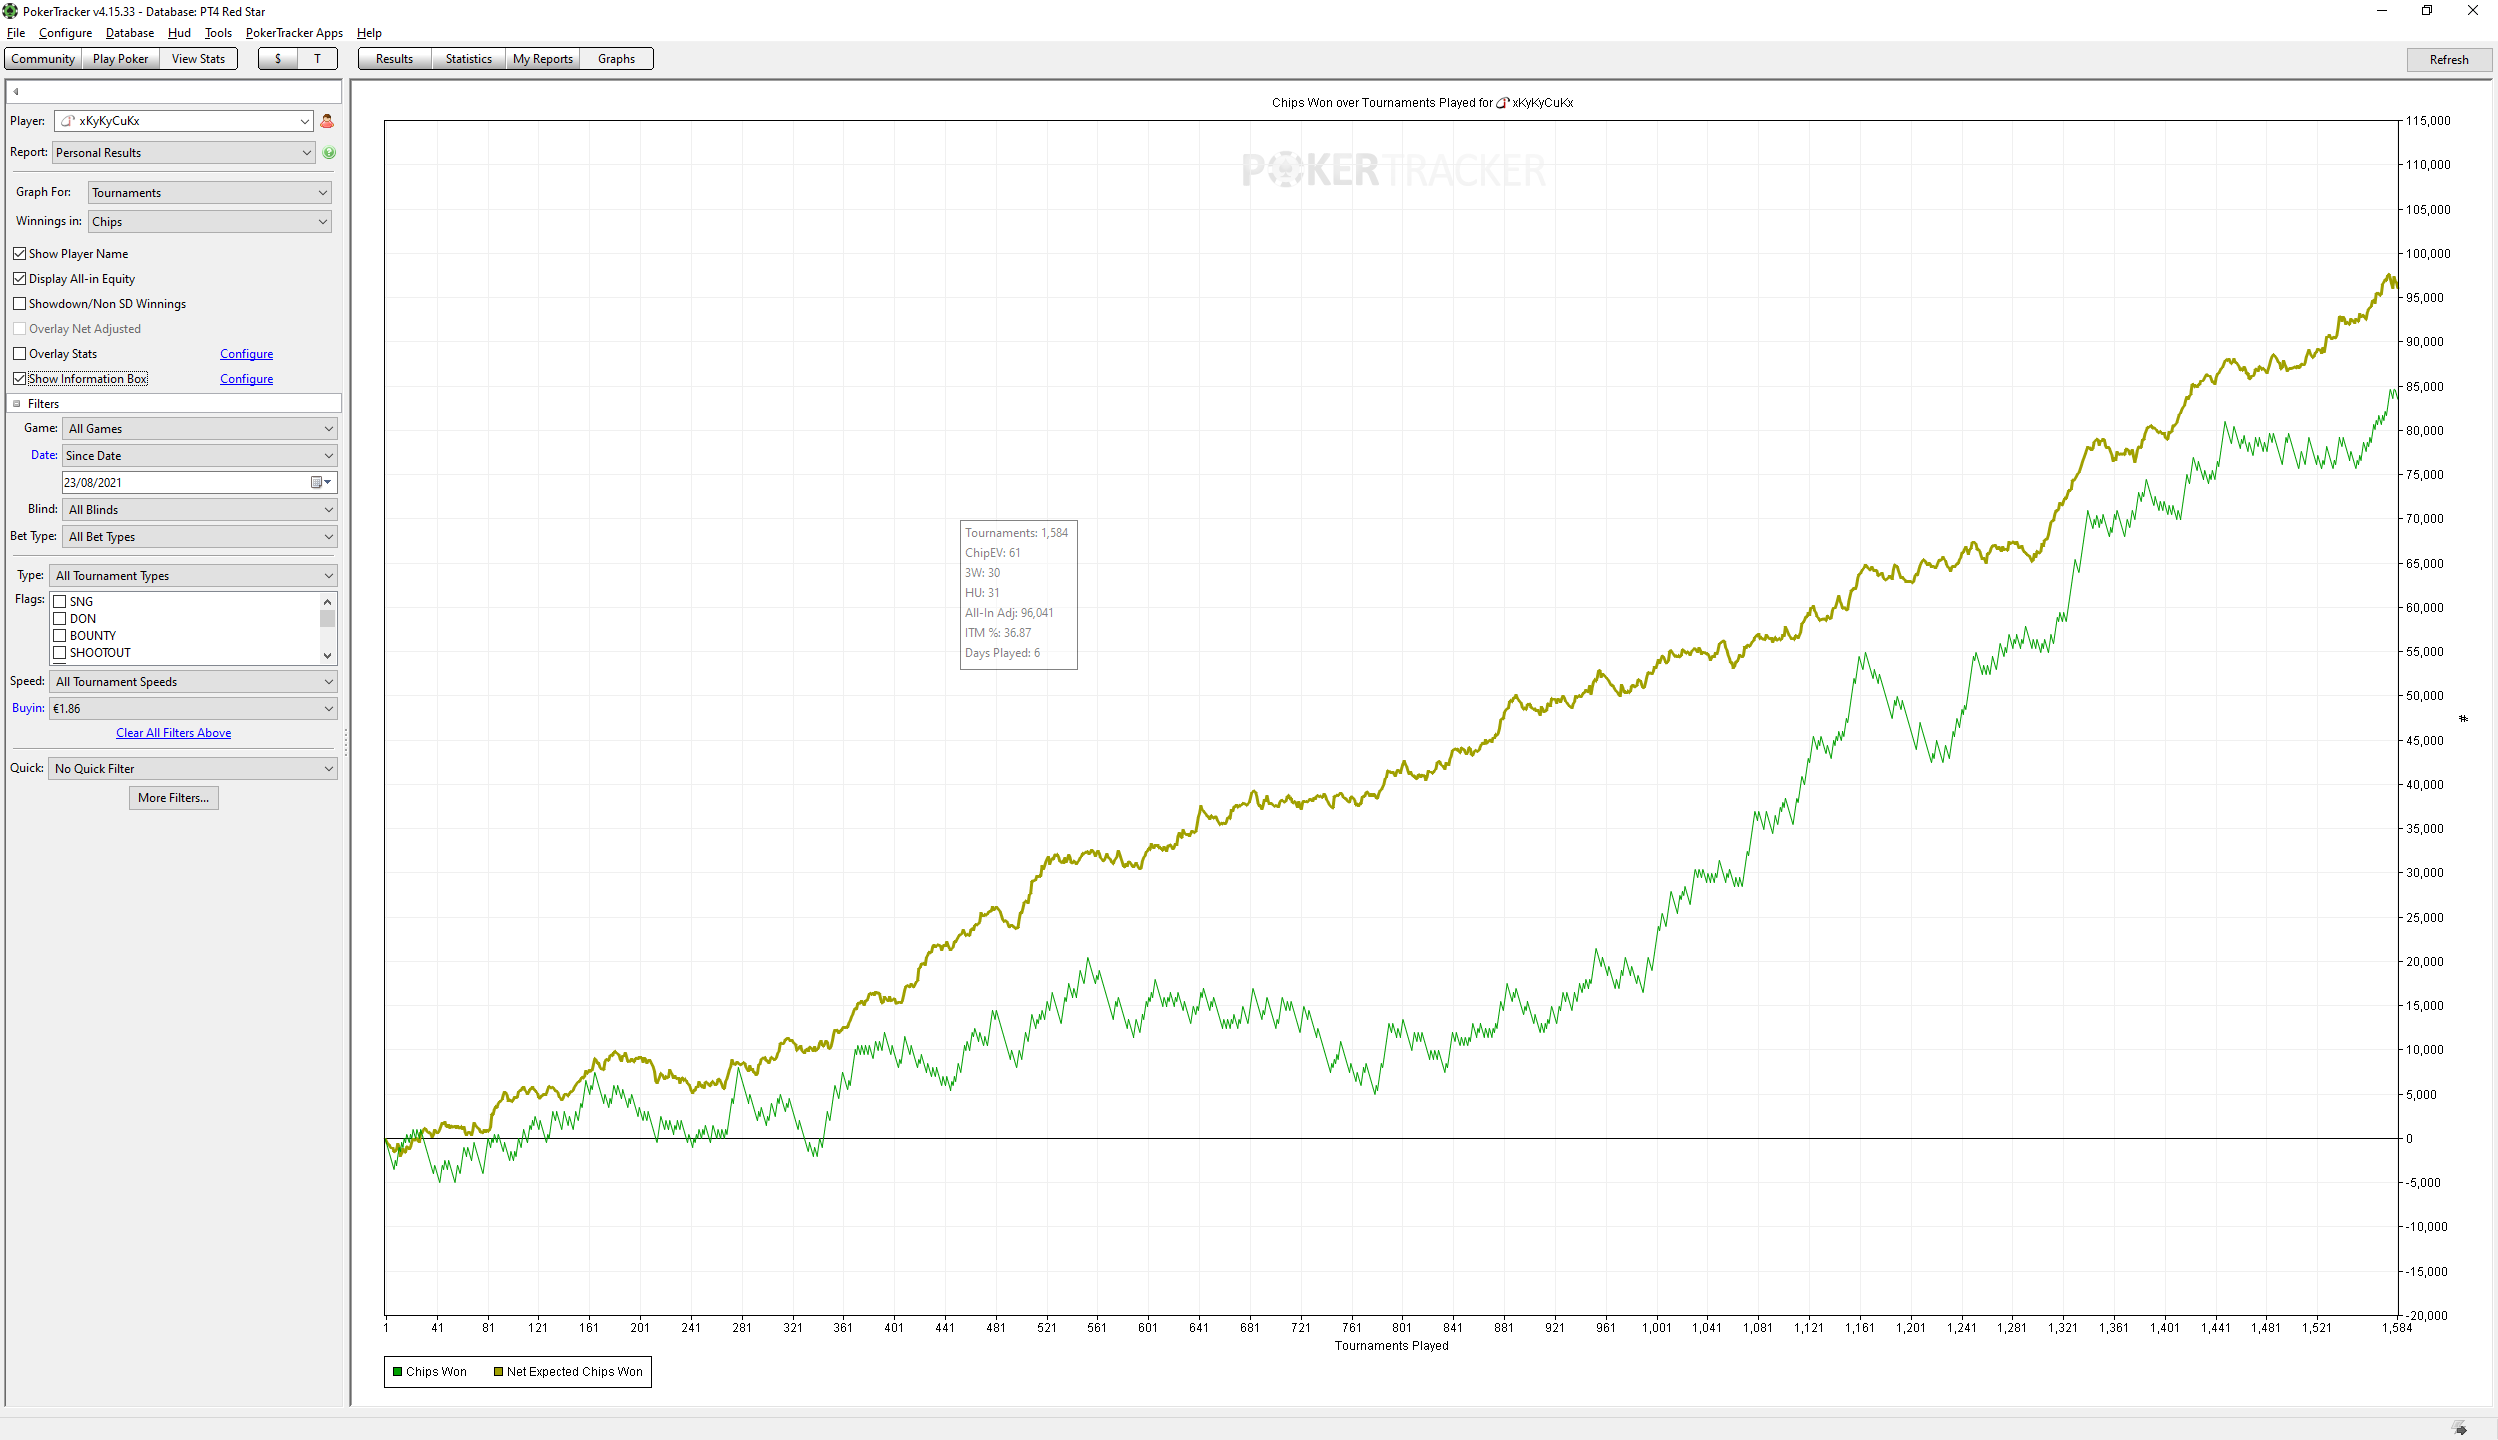The image size is (2498, 1440).
Task: Enable Showdown/Non SD Winnings checkbox
Action: coord(20,304)
